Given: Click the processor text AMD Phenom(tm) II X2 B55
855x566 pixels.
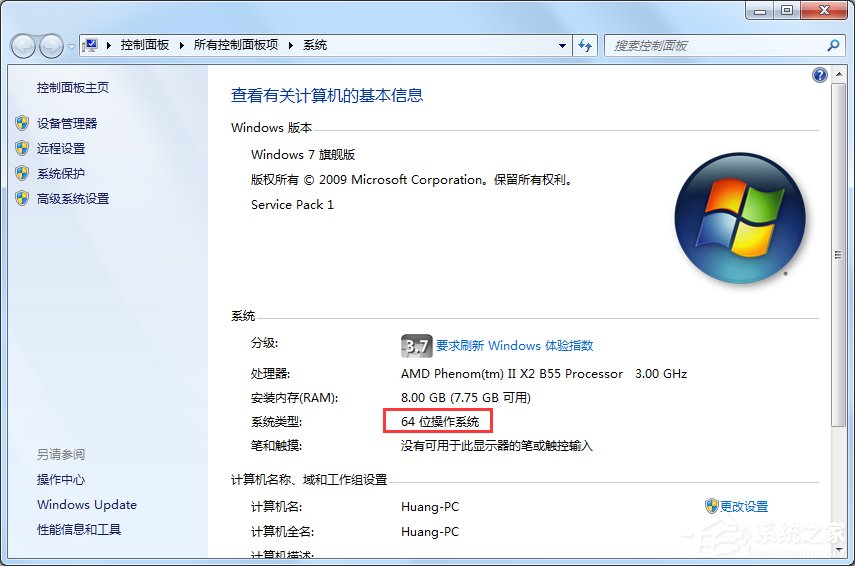Looking at the screenshot, I should pyautogui.click(x=481, y=374).
